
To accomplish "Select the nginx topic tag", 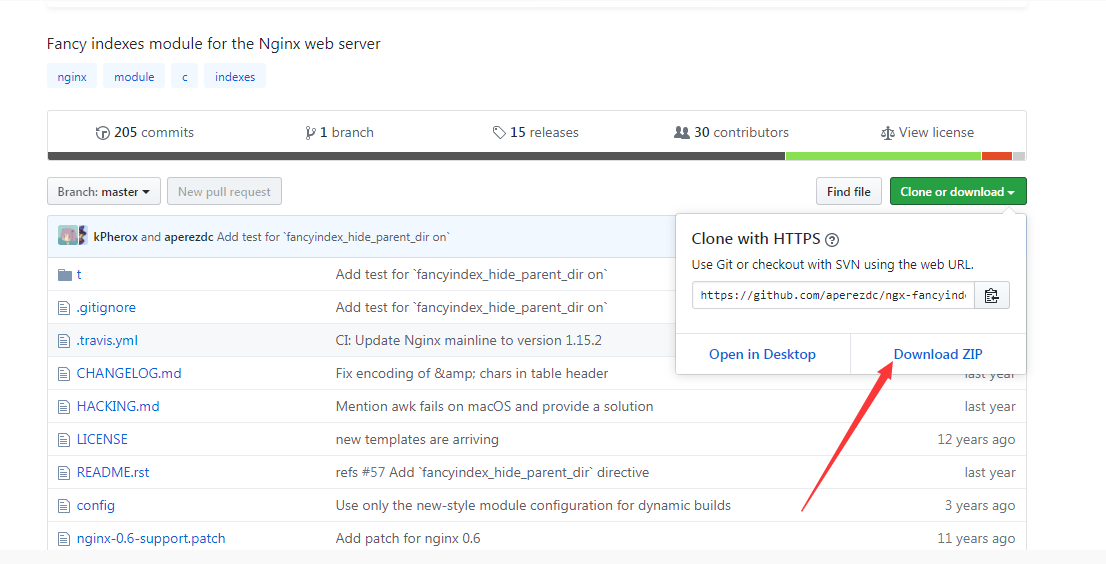I will click(72, 77).
